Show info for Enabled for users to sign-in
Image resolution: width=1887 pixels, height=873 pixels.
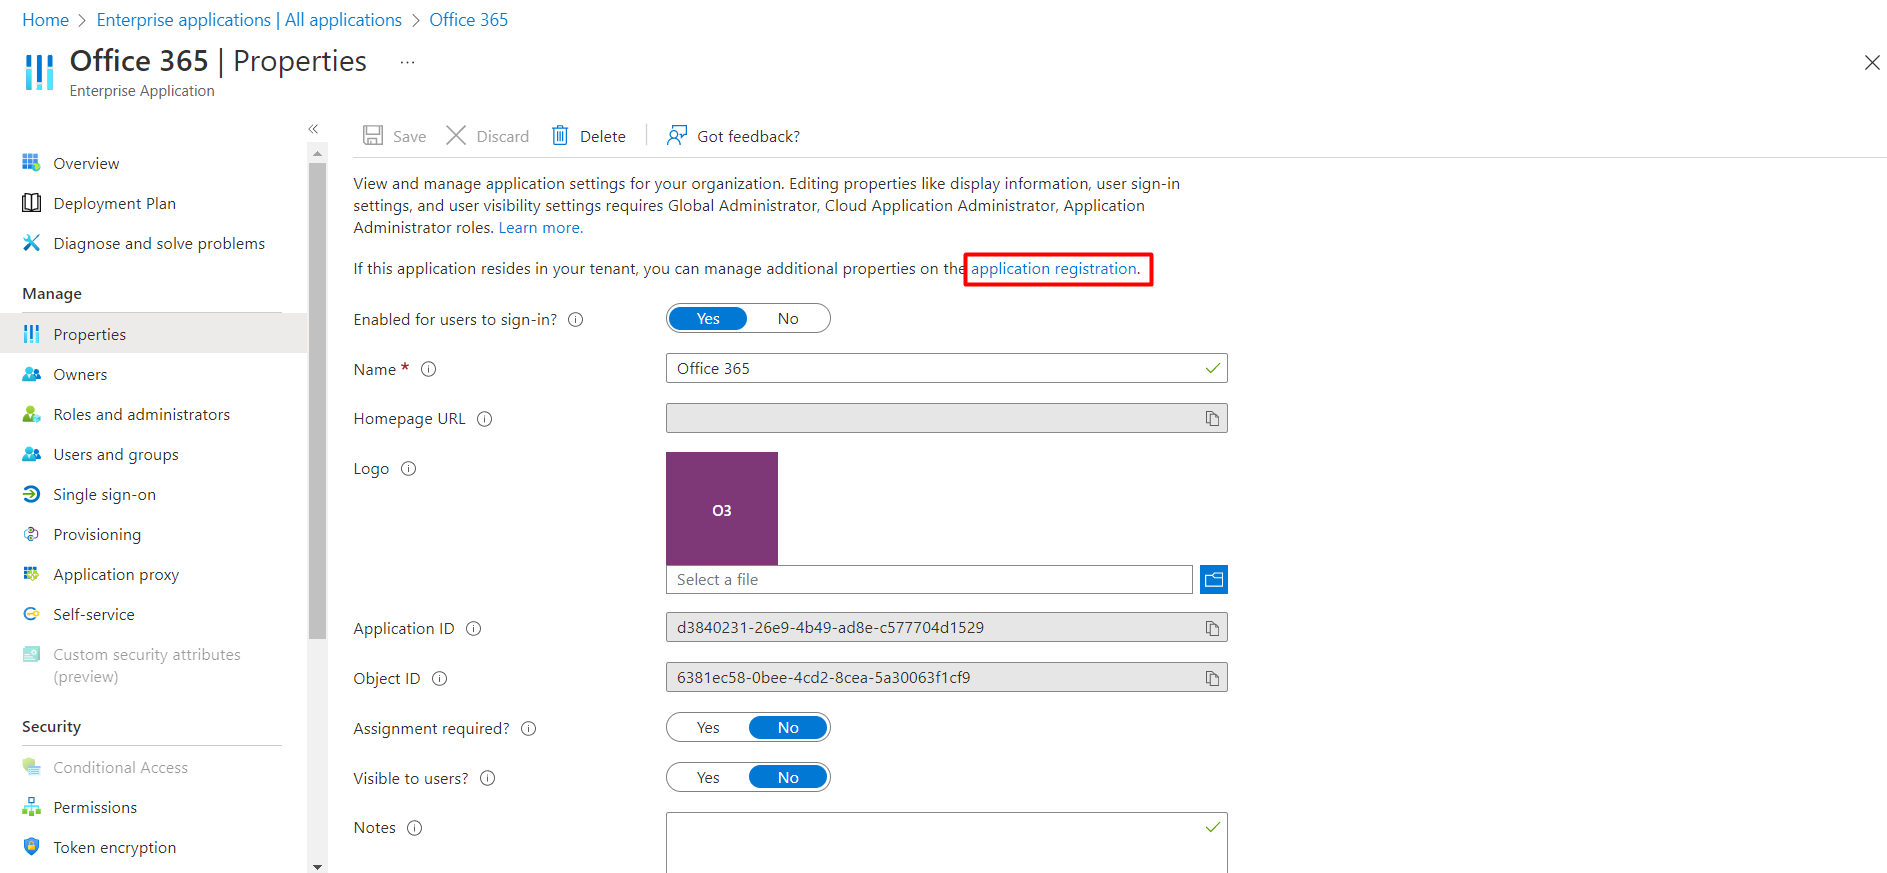click(x=576, y=320)
